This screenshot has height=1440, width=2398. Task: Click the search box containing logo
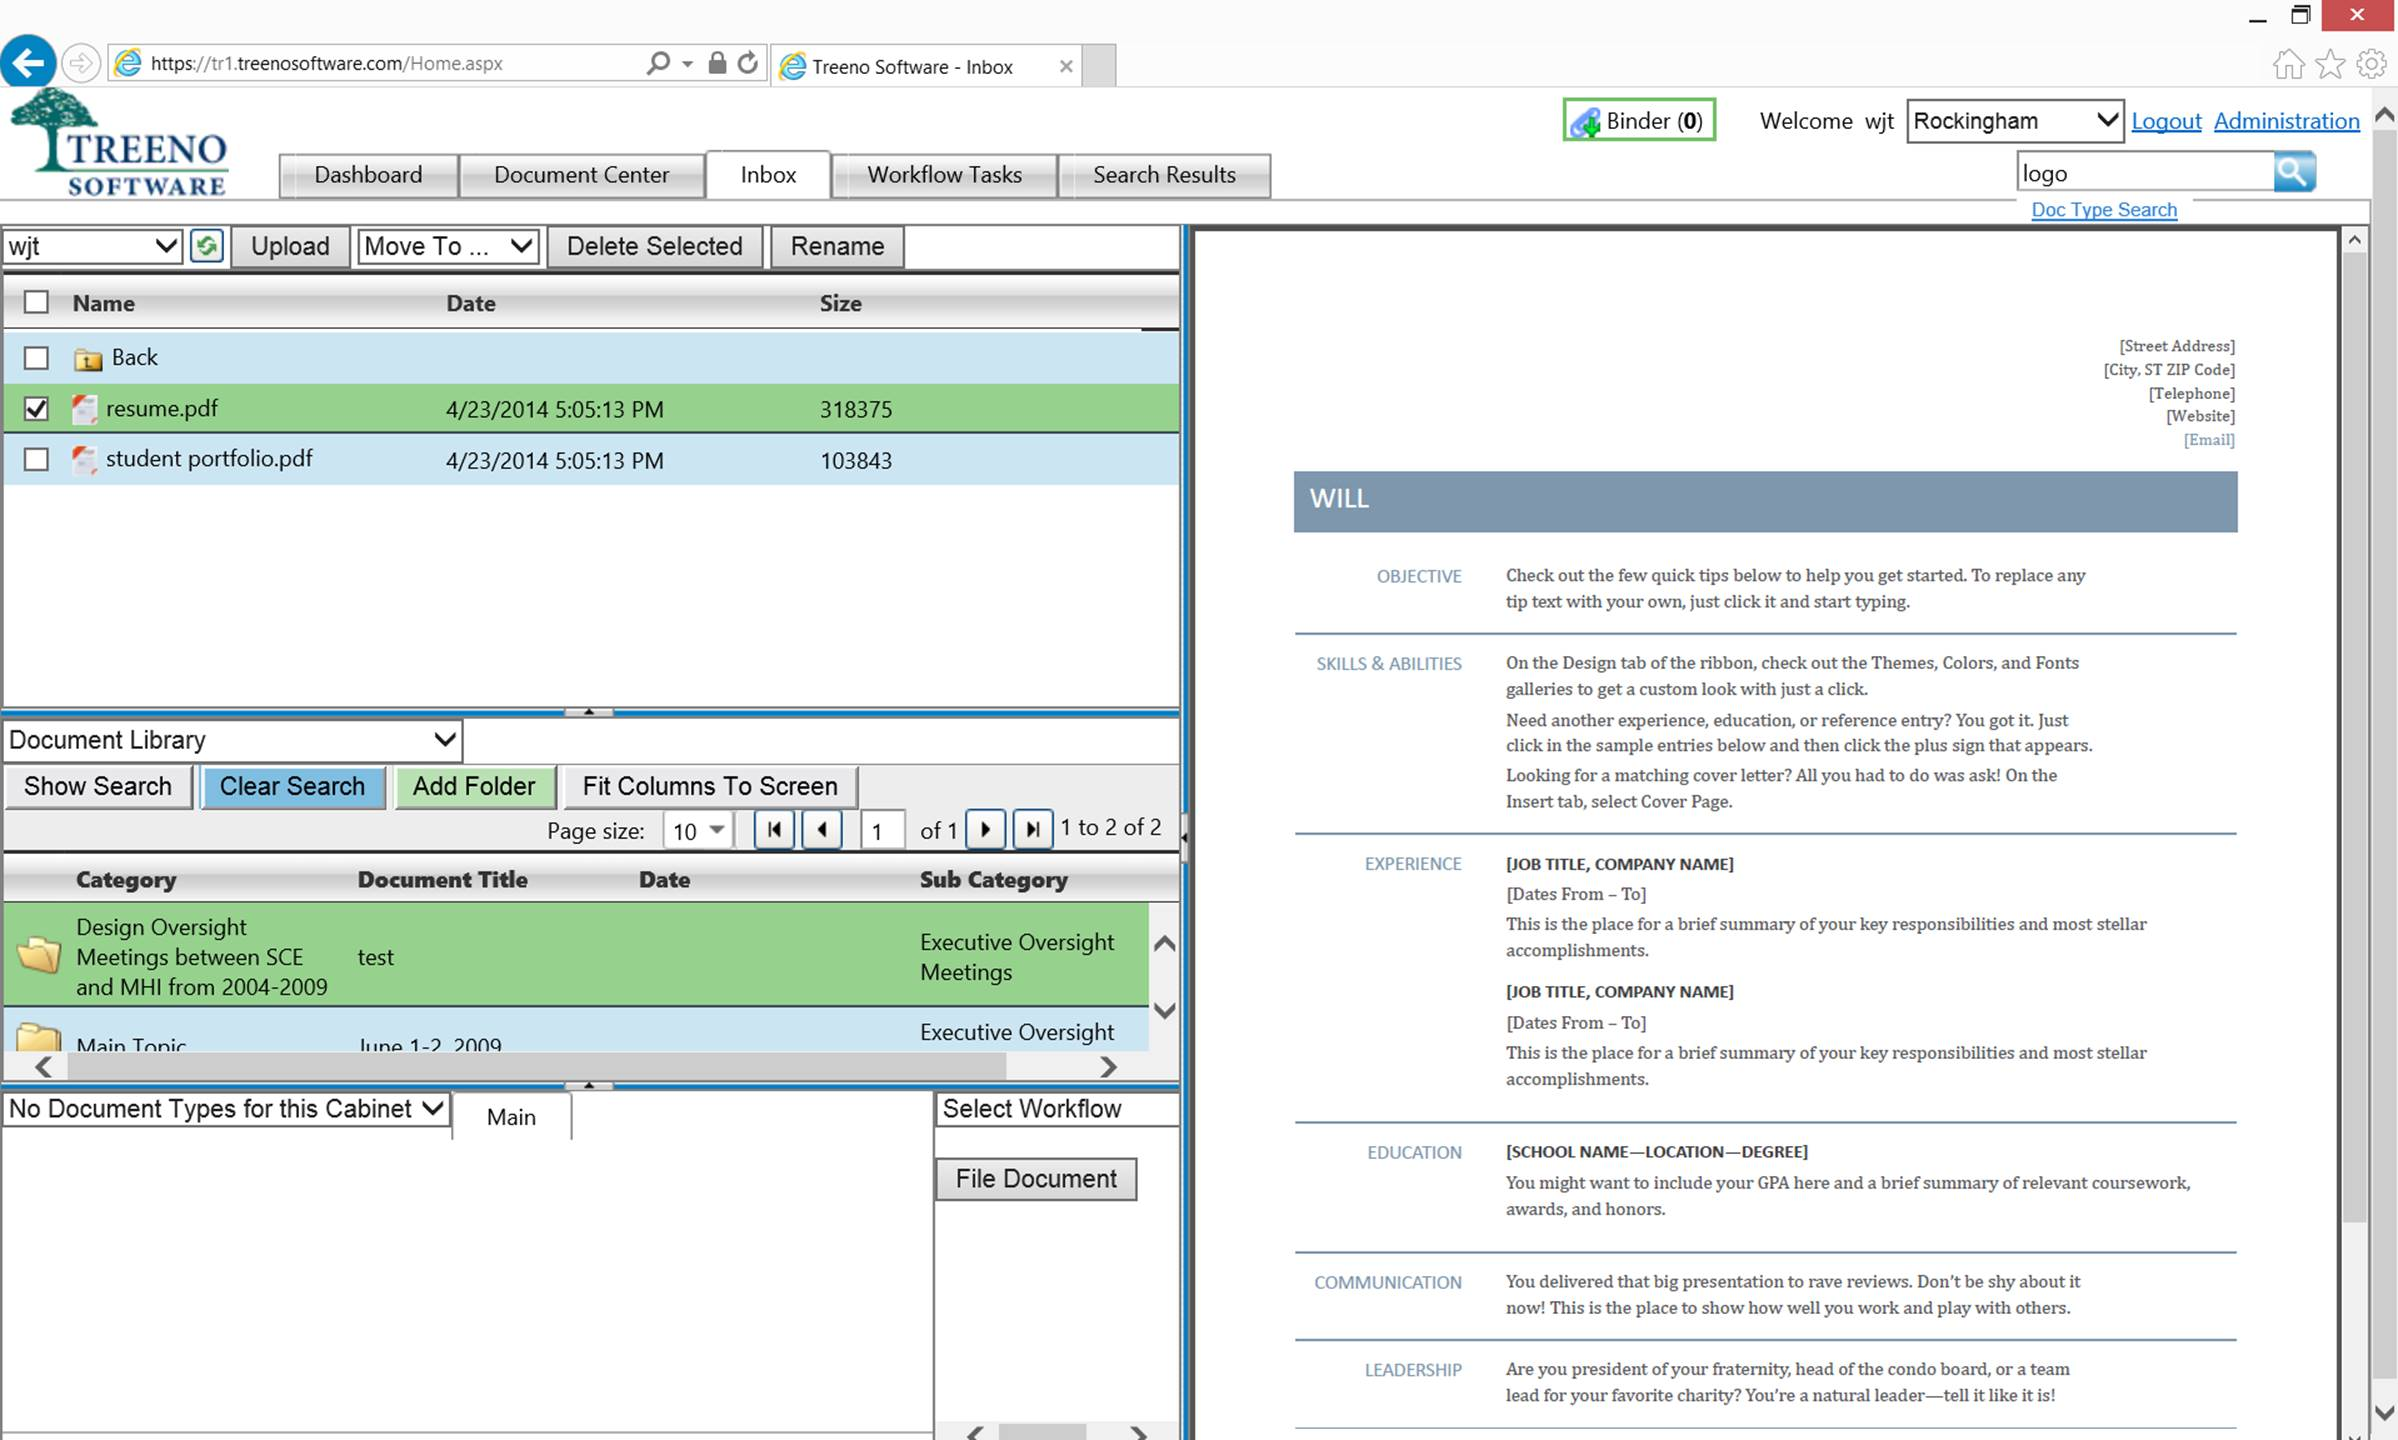coord(2143,173)
